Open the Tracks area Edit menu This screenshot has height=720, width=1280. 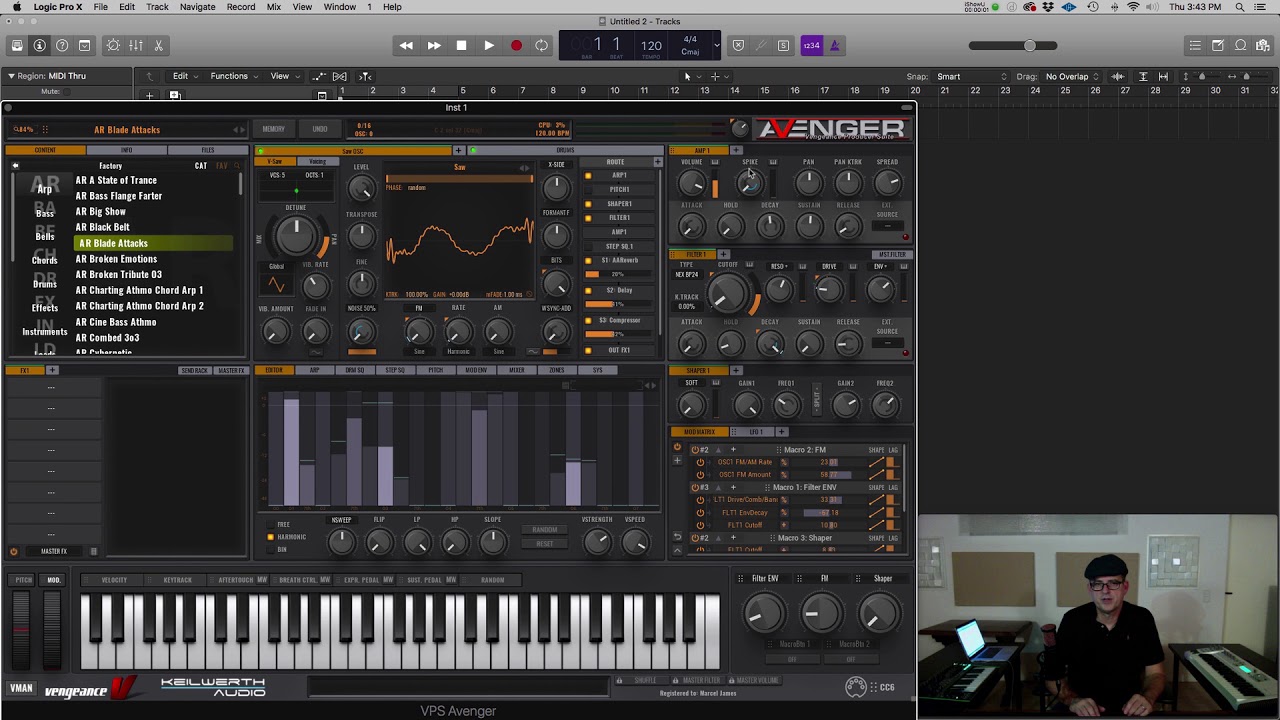coord(184,76)
